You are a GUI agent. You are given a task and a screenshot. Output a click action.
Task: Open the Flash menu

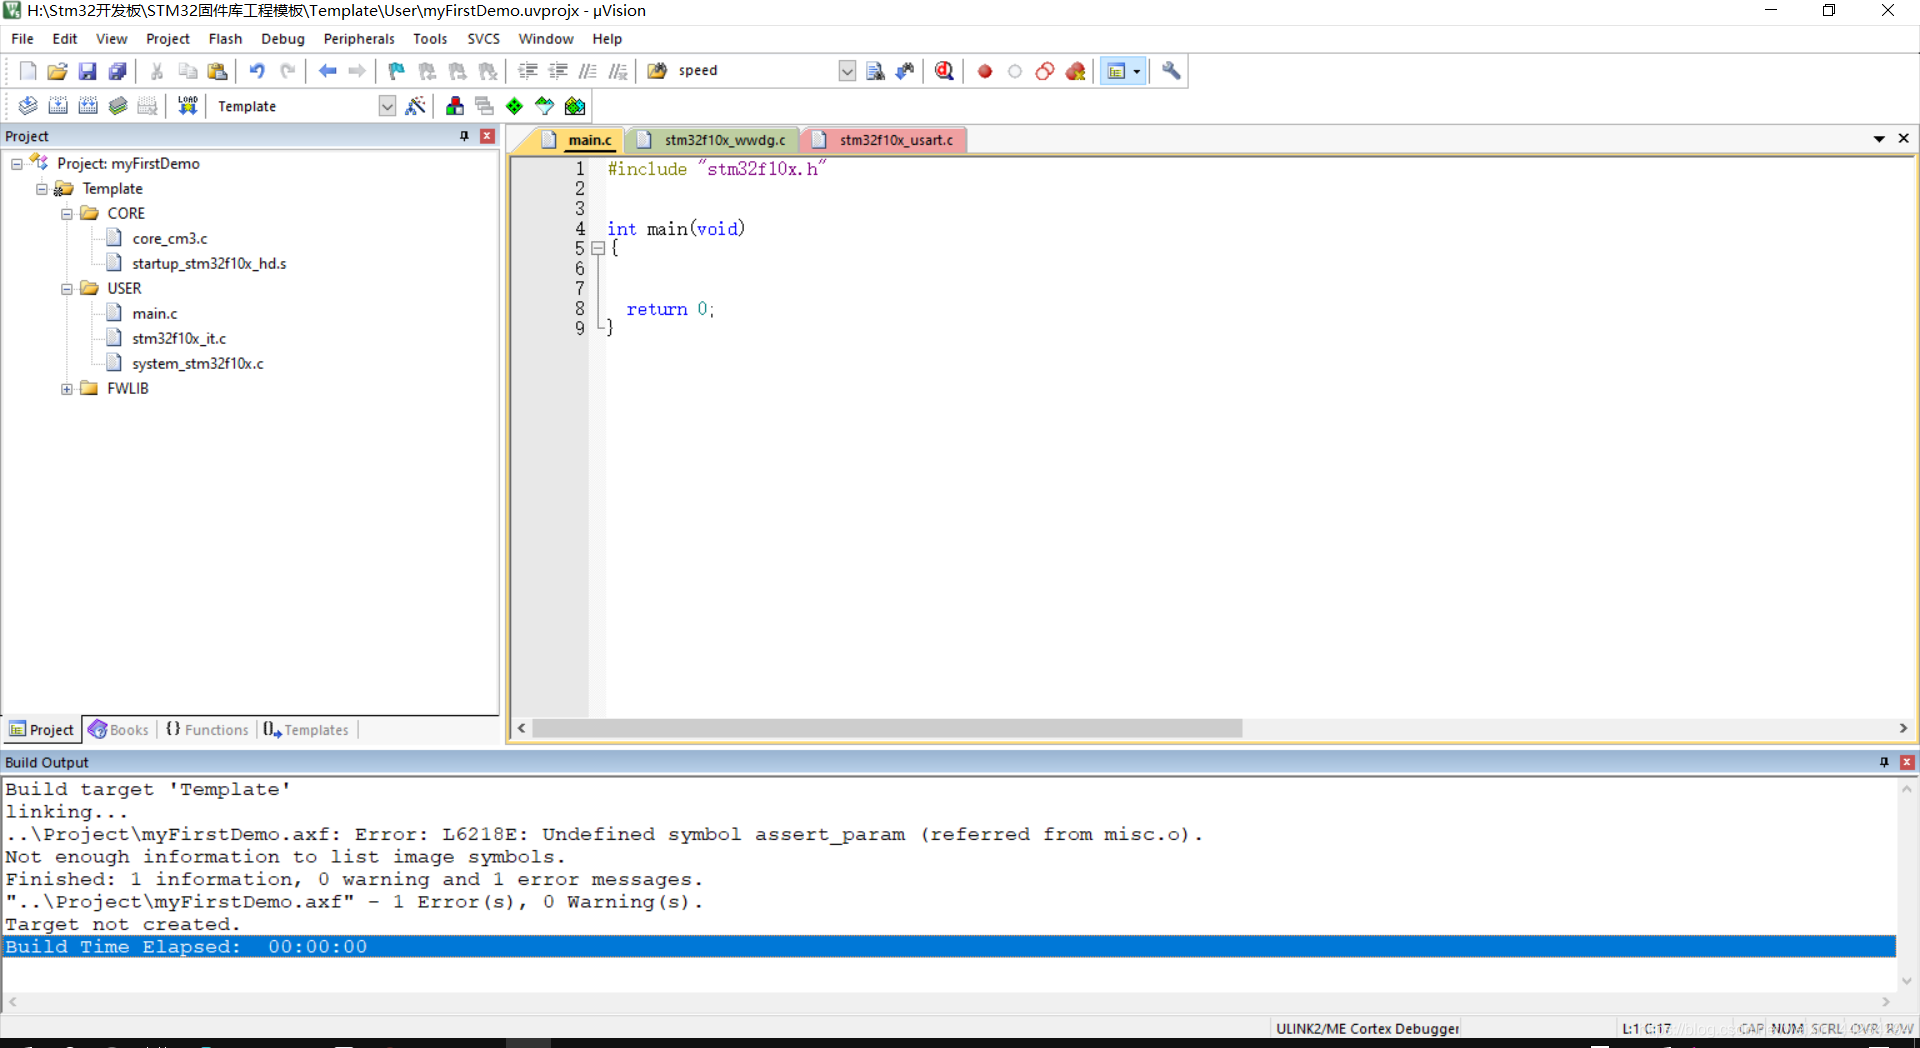[225, 39]
